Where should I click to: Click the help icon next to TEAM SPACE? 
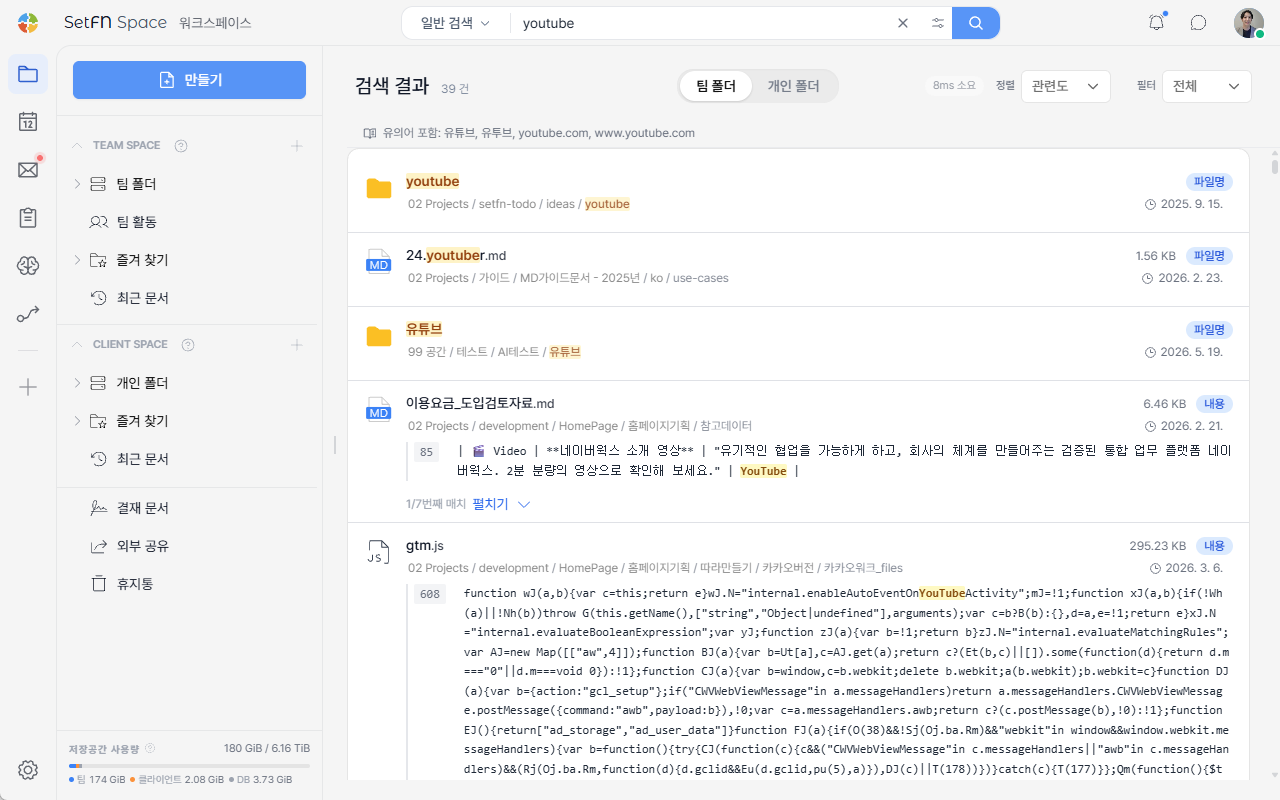tap(181, 146)
